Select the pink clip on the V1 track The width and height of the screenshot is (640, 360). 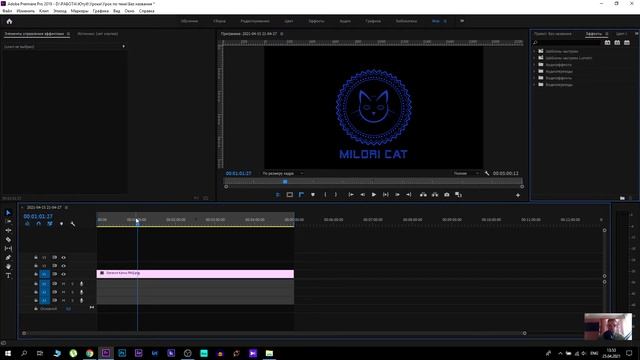click(195, 273)
